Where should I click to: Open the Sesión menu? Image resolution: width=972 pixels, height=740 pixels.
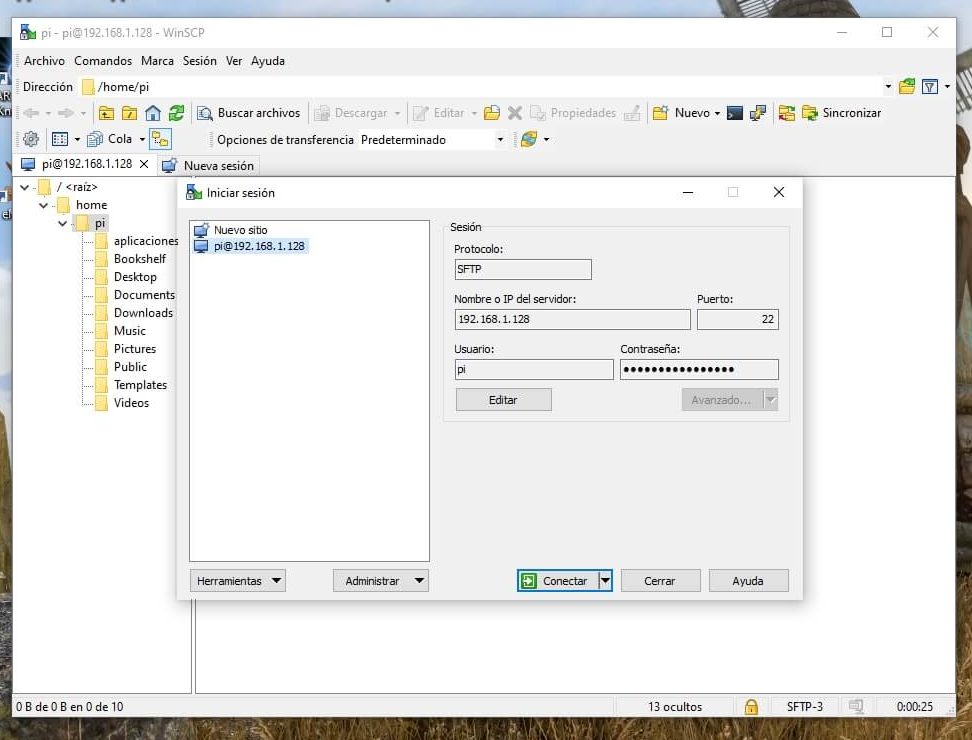(x=200, y=61)
